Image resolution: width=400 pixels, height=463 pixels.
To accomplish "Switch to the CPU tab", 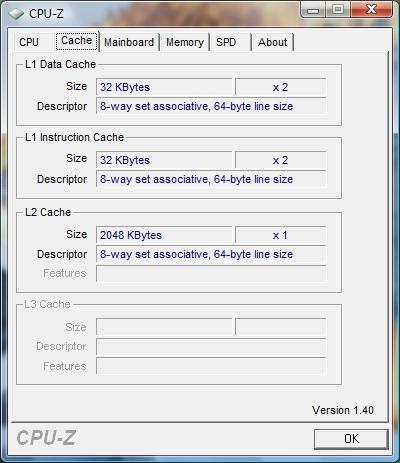I will (29, 42).
